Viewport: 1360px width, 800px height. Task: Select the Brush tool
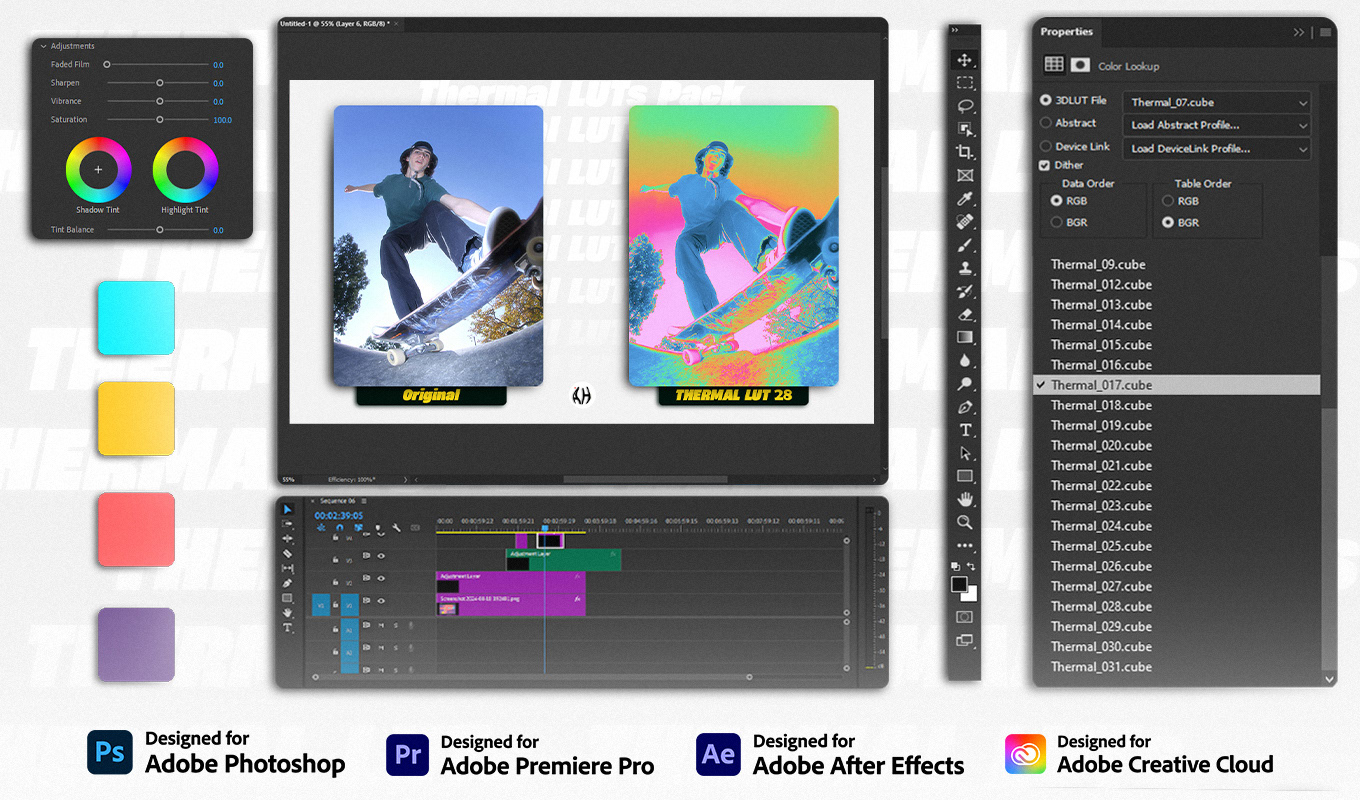point(965,245)
